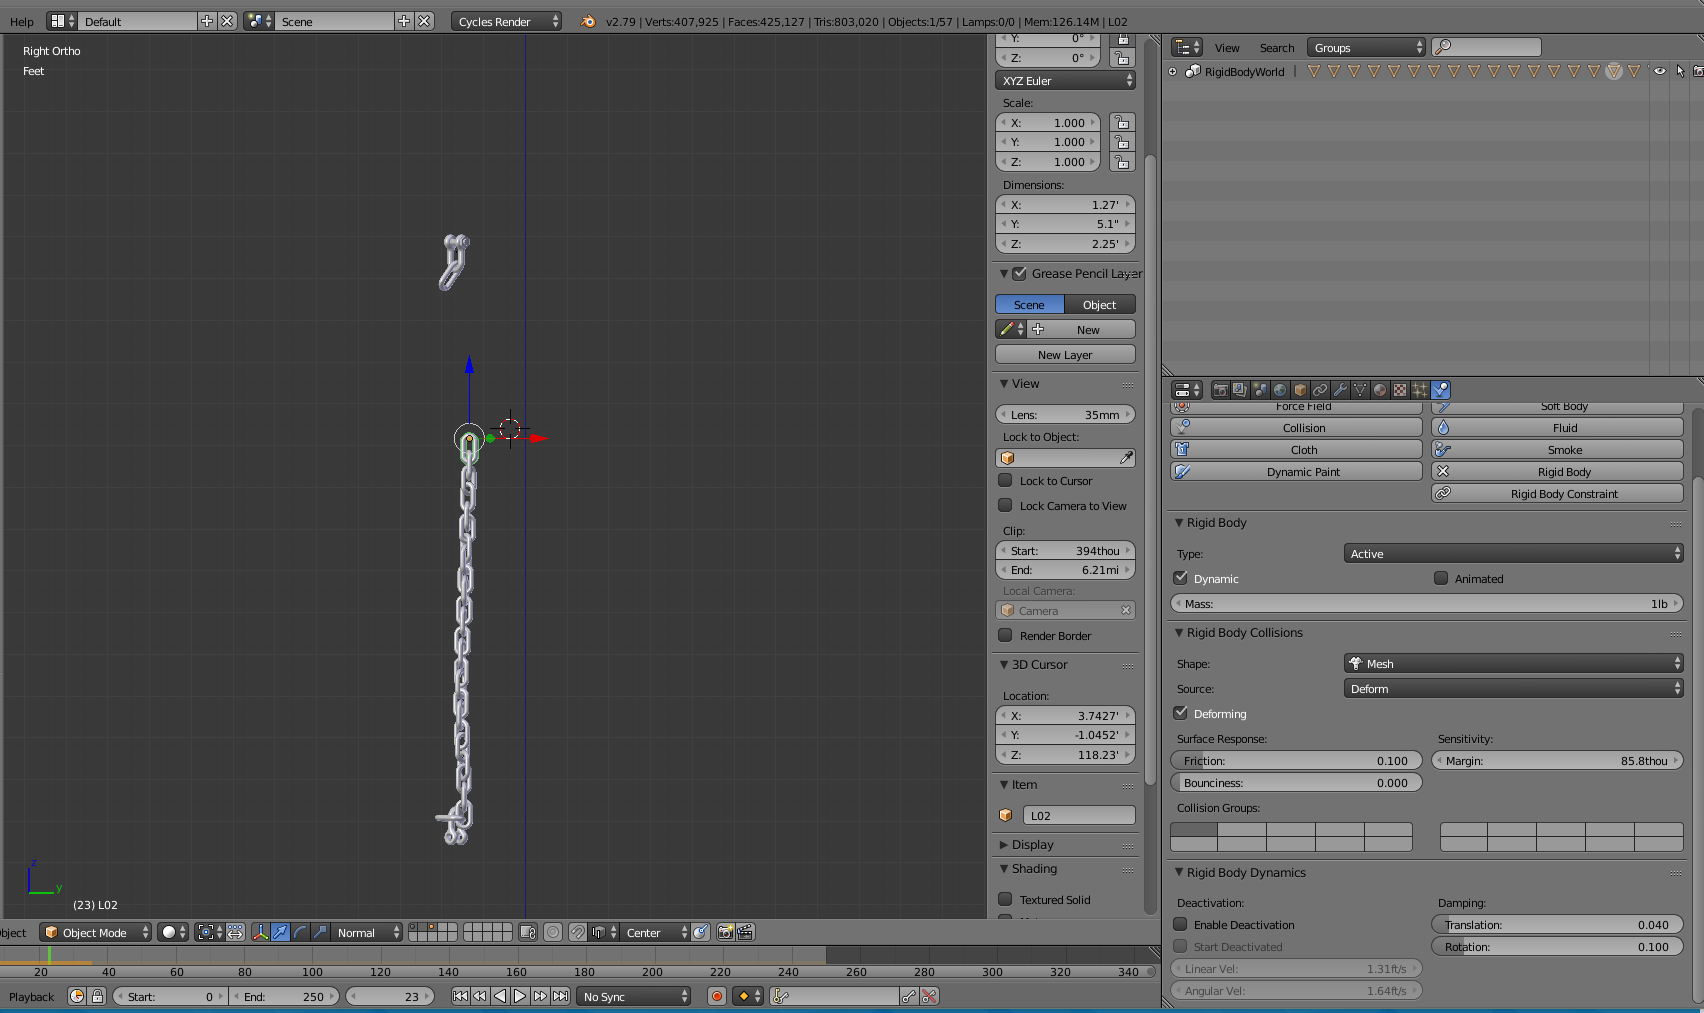This screenshot has height=1013, width=1704.
Task: Toggle the Deforming checkbox
Action: (x=1181, y=713)
